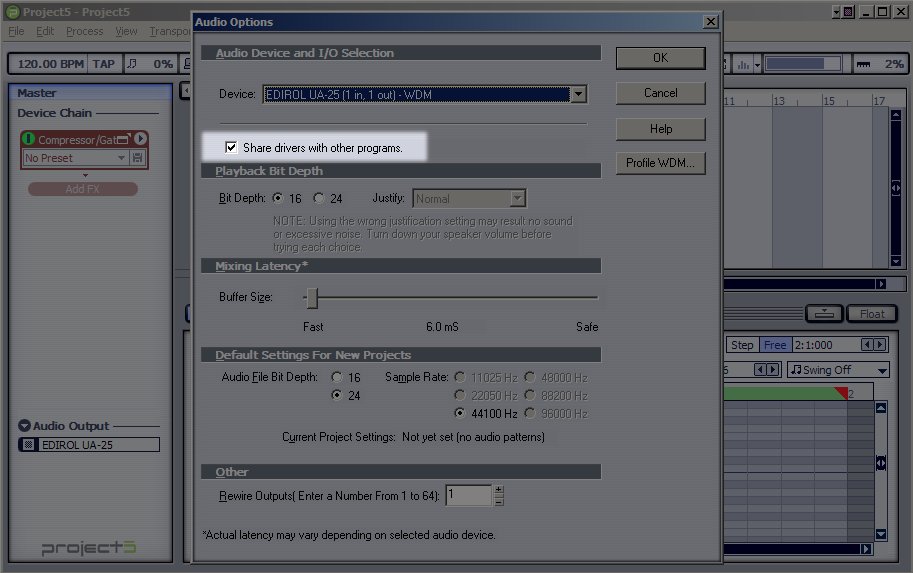Open Help for Audio Options

click(x=660, y=129)
